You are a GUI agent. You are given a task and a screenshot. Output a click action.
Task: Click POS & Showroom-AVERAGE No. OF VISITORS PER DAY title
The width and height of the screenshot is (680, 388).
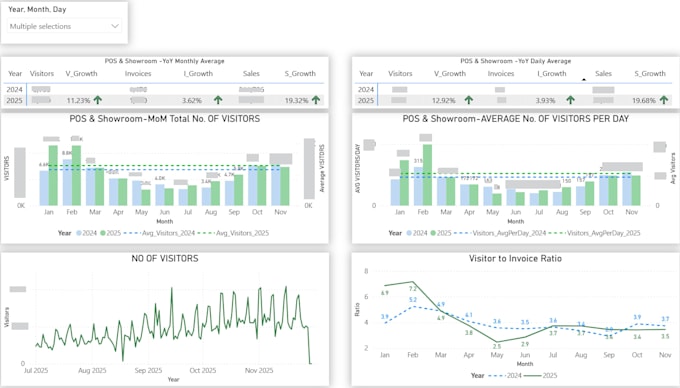(x=516, y=119)
